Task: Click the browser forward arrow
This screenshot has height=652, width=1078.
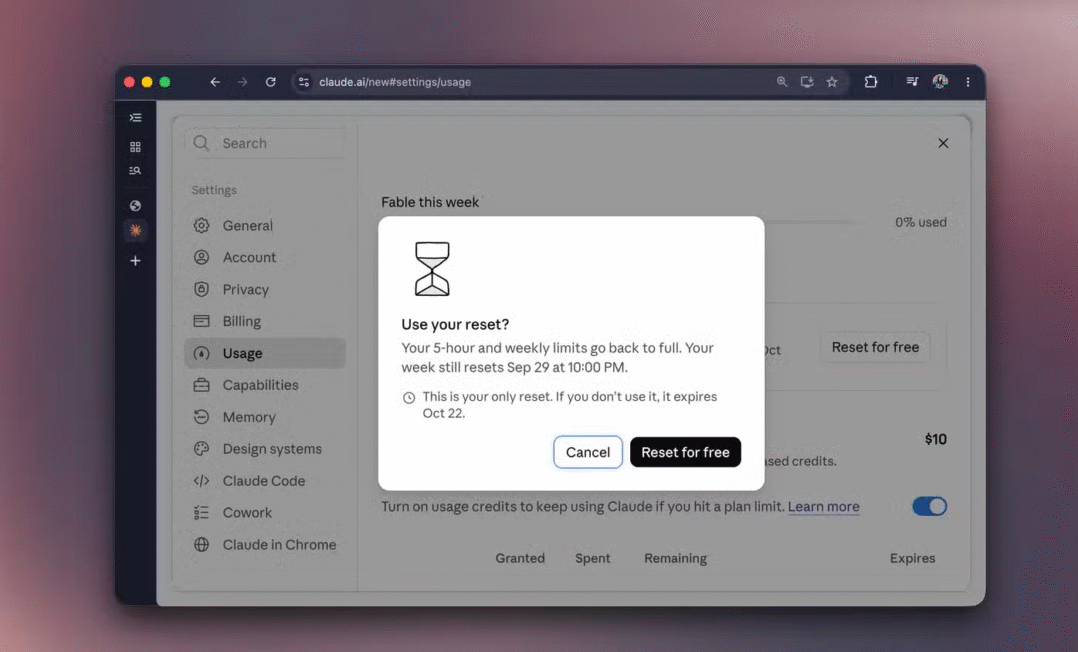Action: 243,82
